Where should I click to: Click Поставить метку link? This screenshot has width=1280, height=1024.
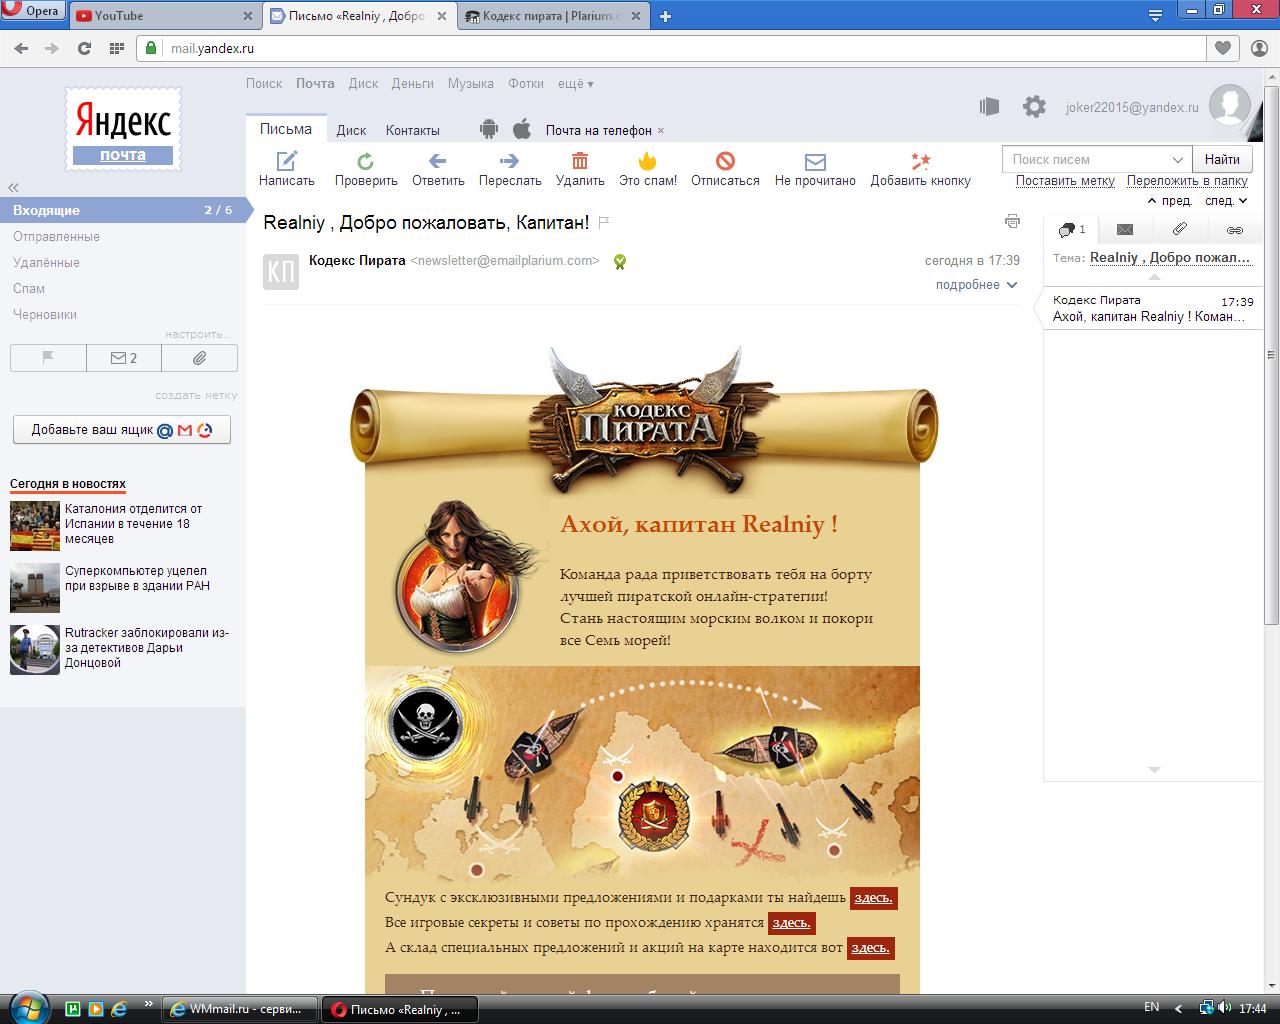1065,181
